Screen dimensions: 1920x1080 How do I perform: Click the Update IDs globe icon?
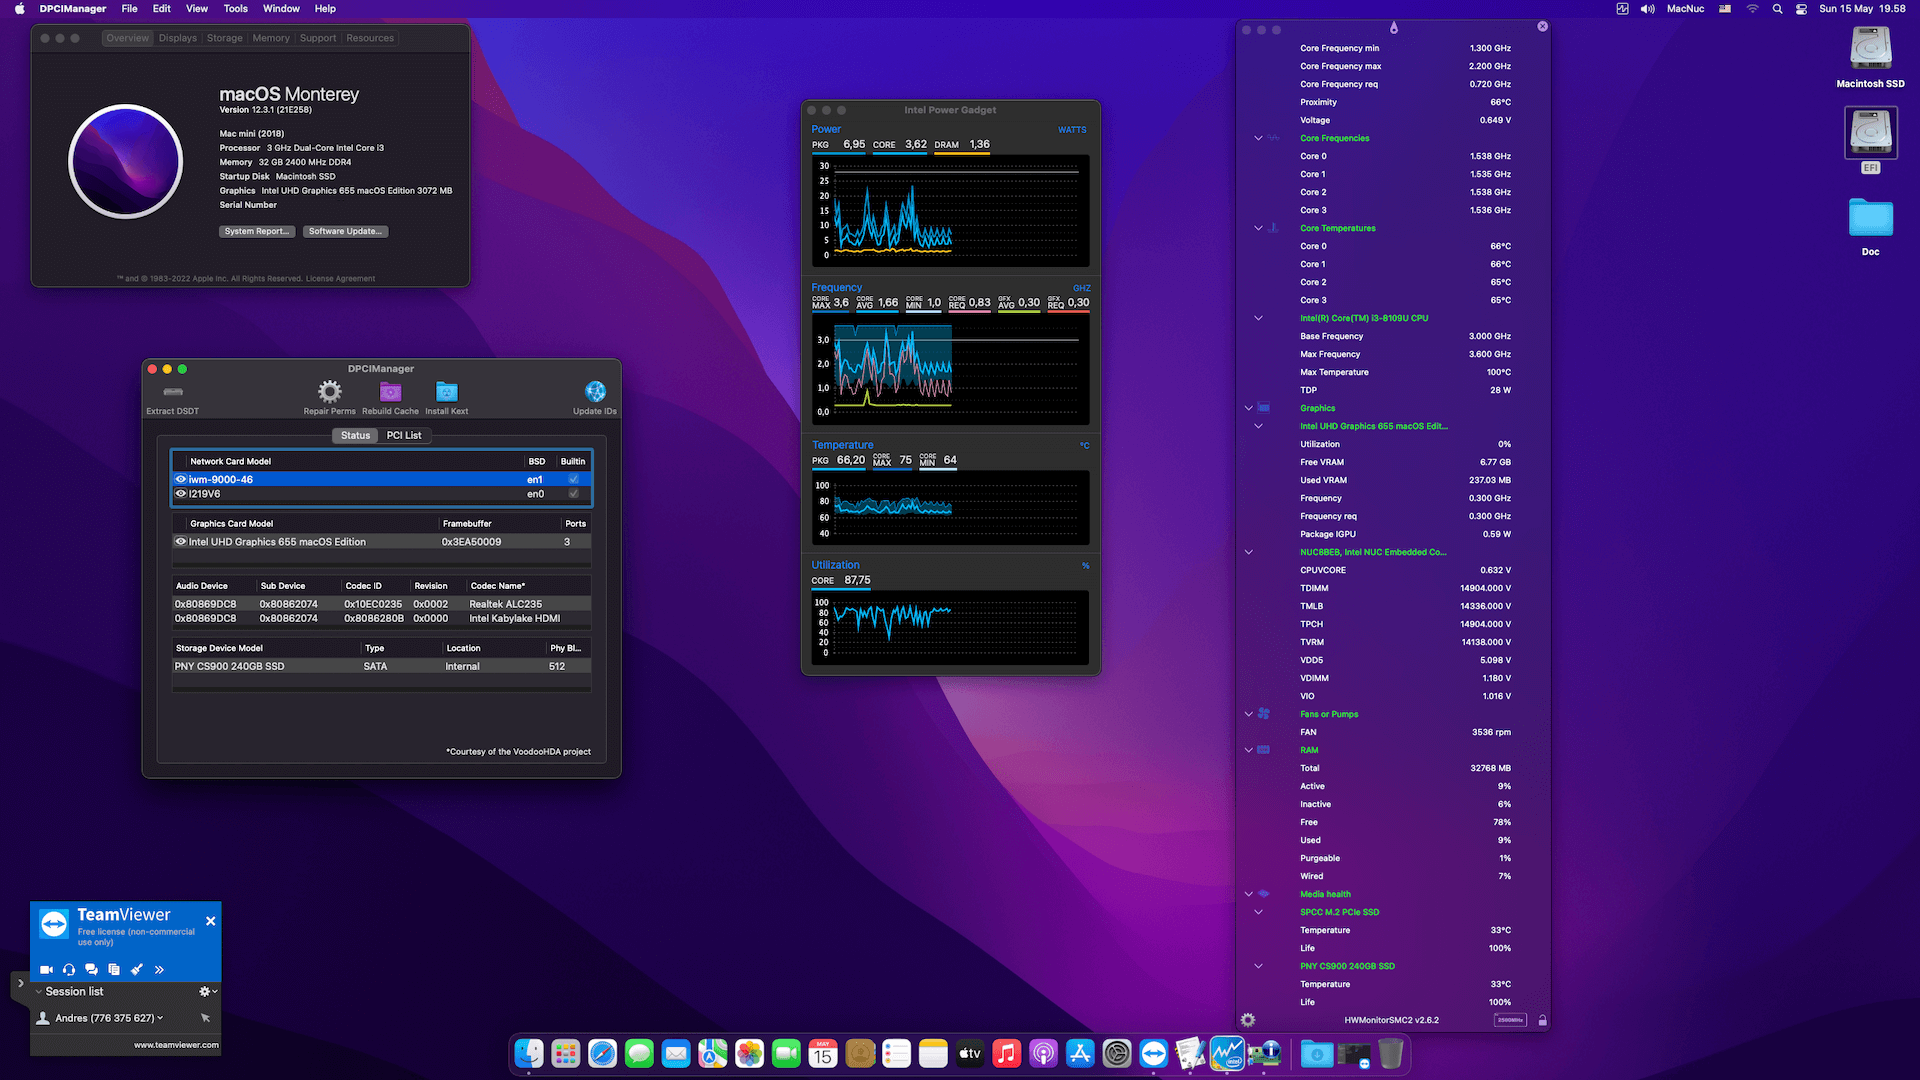tap(595, 392)
